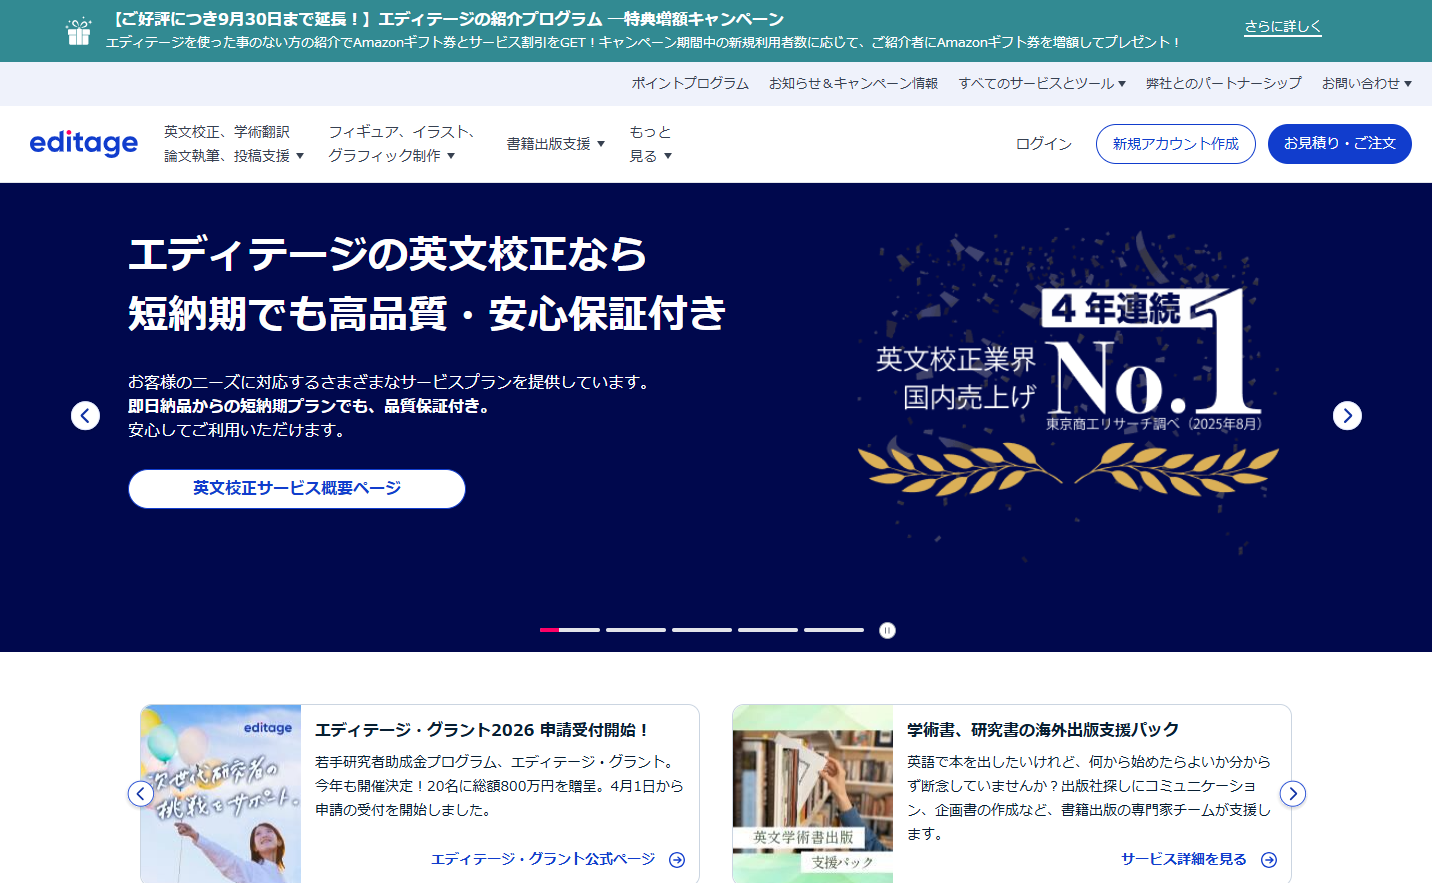Pause the hero carousel autoplay
Viewport: 1432px width, 883px height.
point(887,630)
